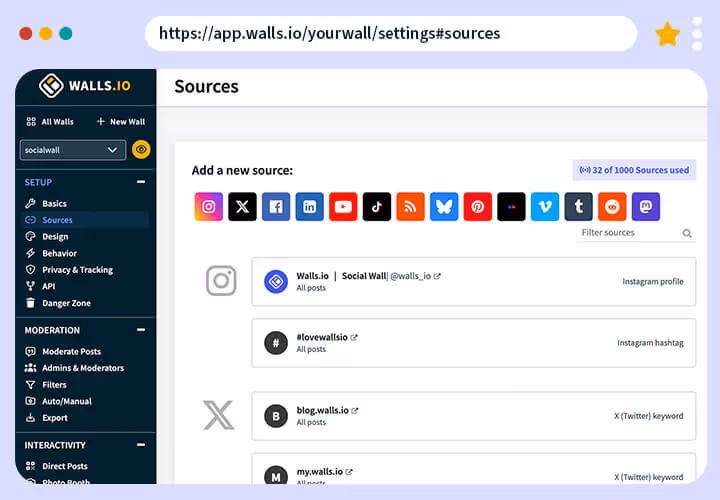Add a Vimeo source
Screen dimensions: 720x500
tap(545, 207)
